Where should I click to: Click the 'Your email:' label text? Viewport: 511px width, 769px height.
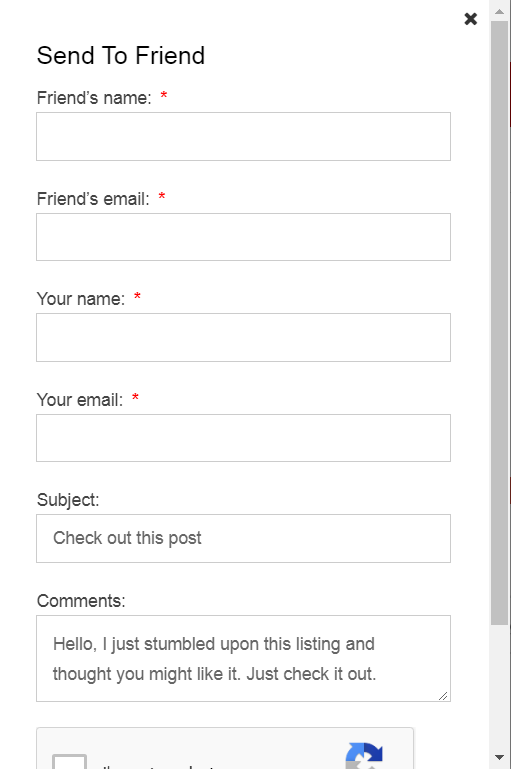[x=80, y=400]
